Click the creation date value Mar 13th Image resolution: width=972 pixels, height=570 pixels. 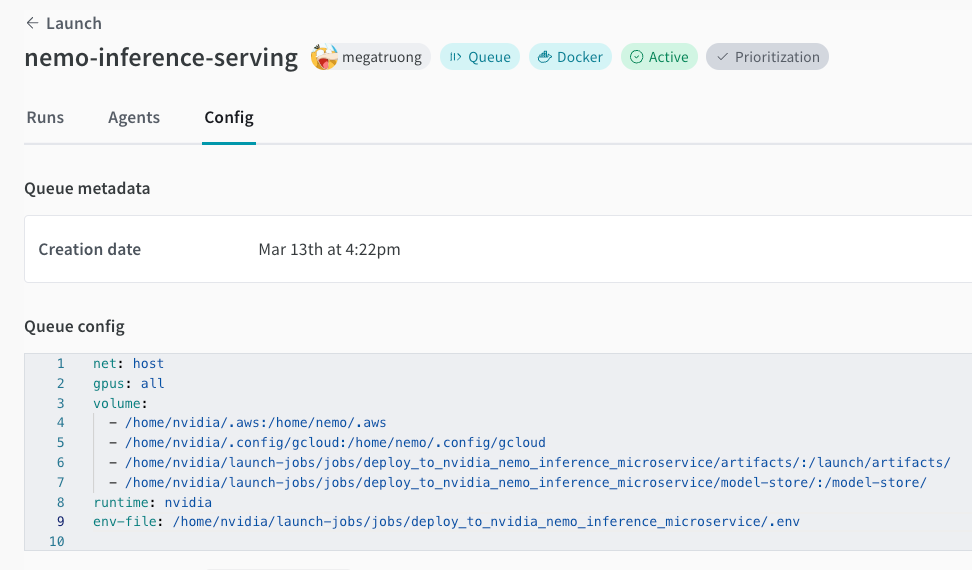tap(329, 249)
